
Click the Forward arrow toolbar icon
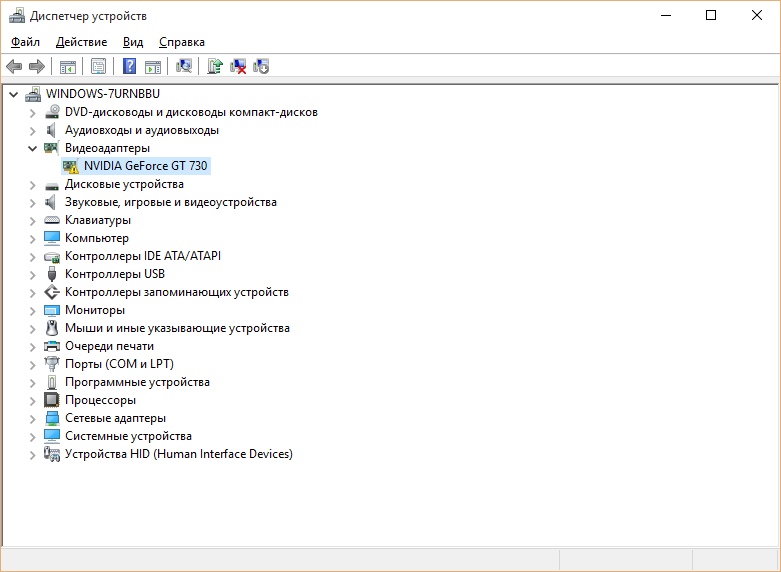click(x=37, y=66)
